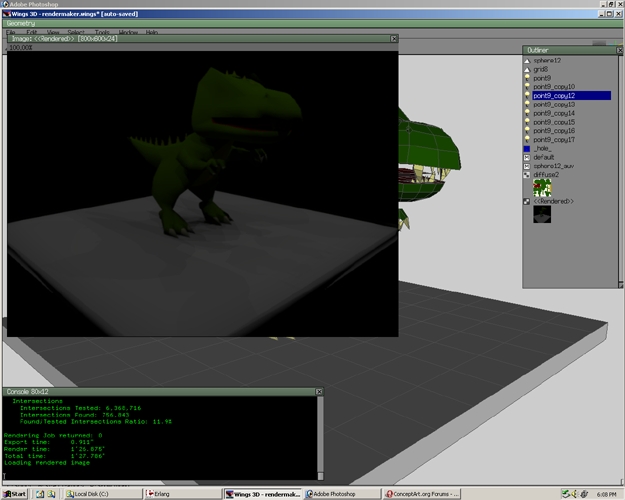Click the point9_copy14 light bulb icon
This screenshot has height=500, width=625.
coord(527,113)
